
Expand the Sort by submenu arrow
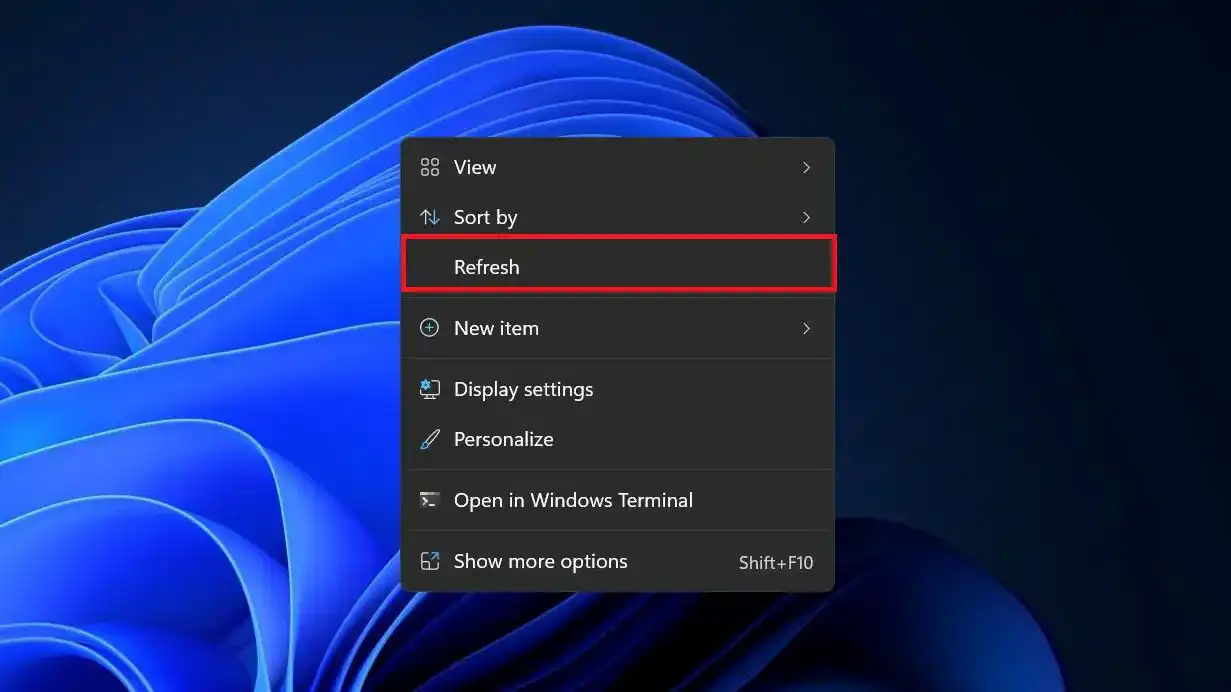tap(806, 217)
